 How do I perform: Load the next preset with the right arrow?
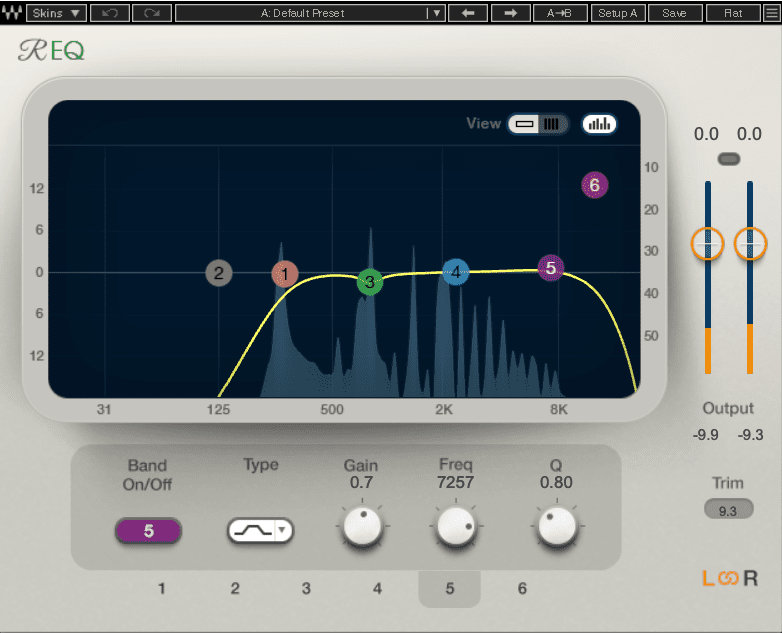[510, 13]
